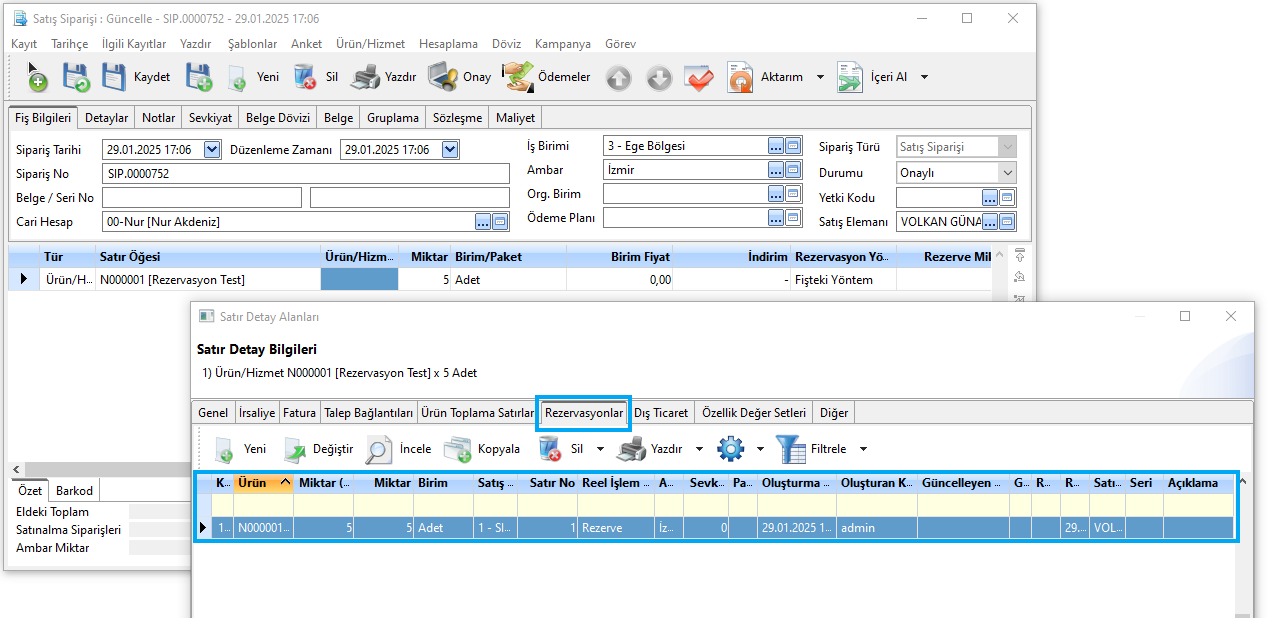This screenshot has height=618, width=1271.
Task: Open the Hesaplama menu
Action: [x=448, y=44]
